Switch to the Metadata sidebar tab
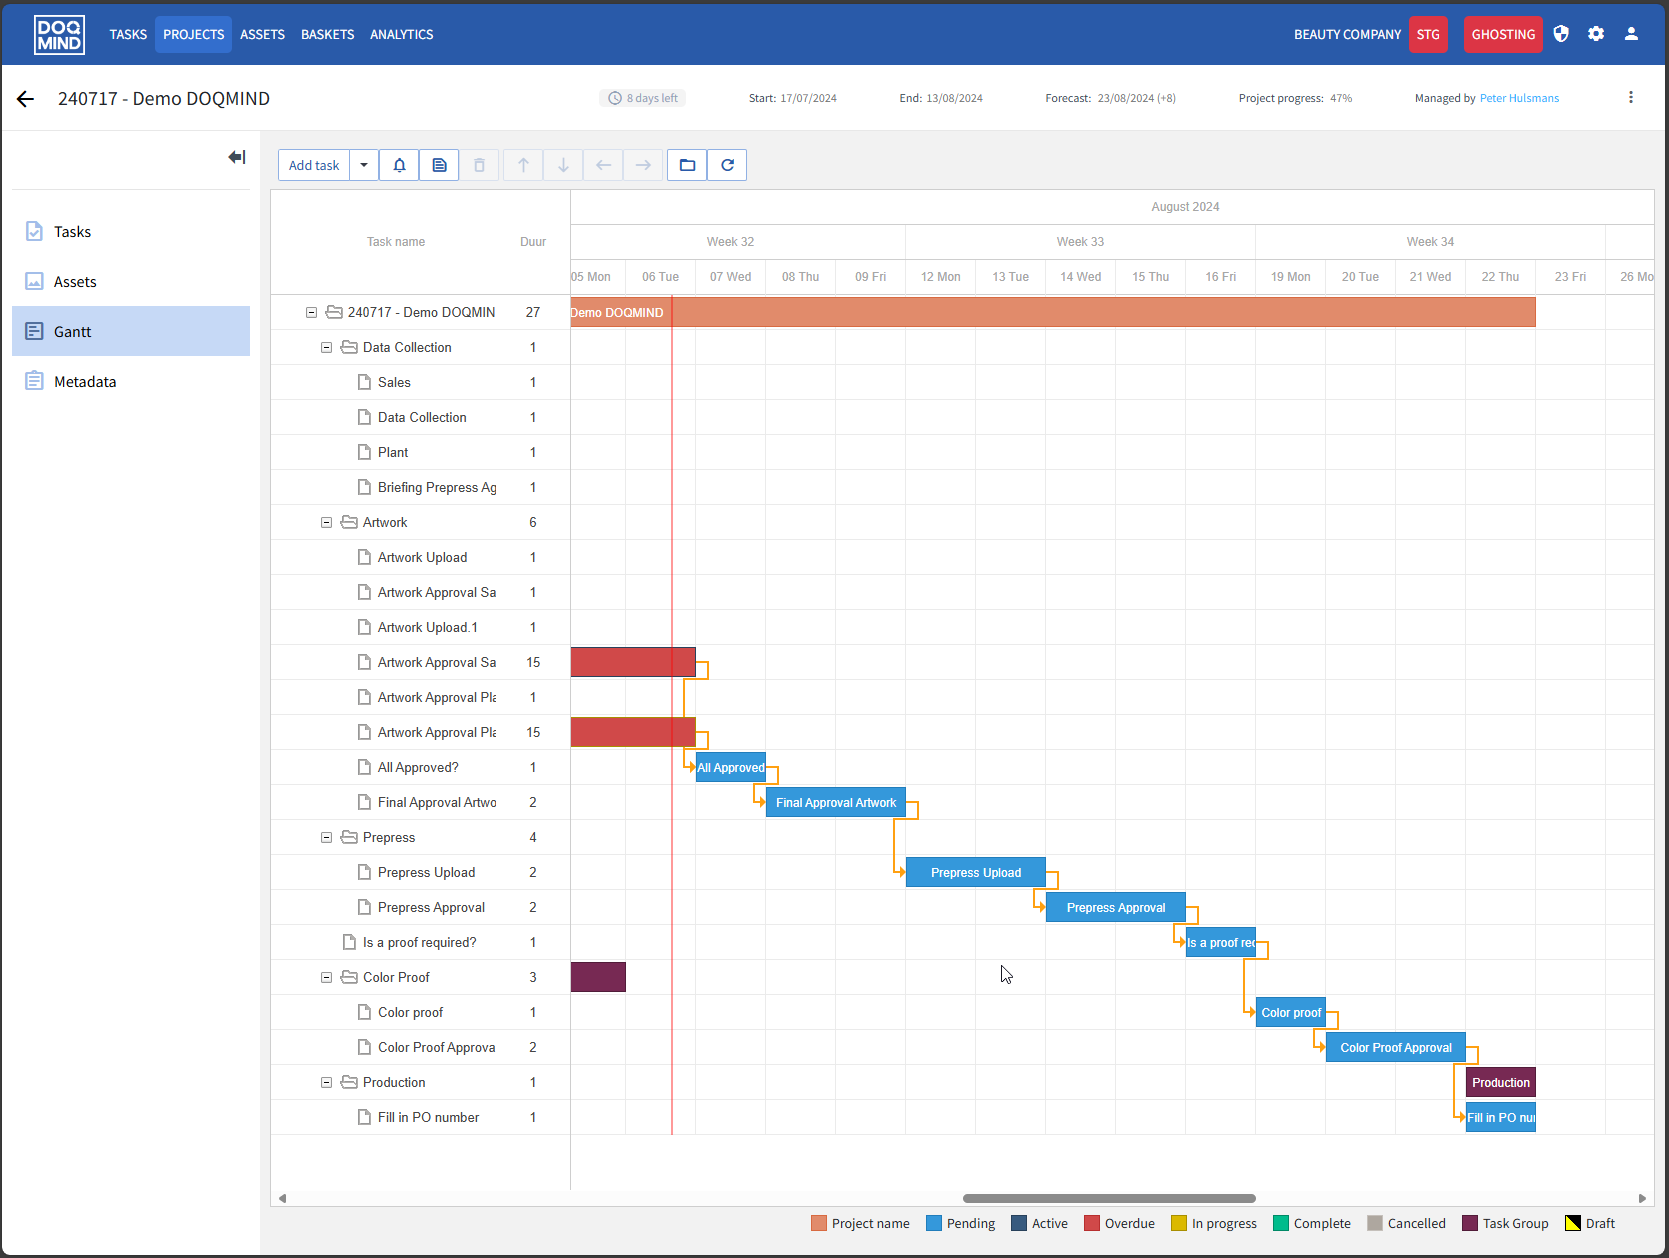 click(x=85, y=381)
